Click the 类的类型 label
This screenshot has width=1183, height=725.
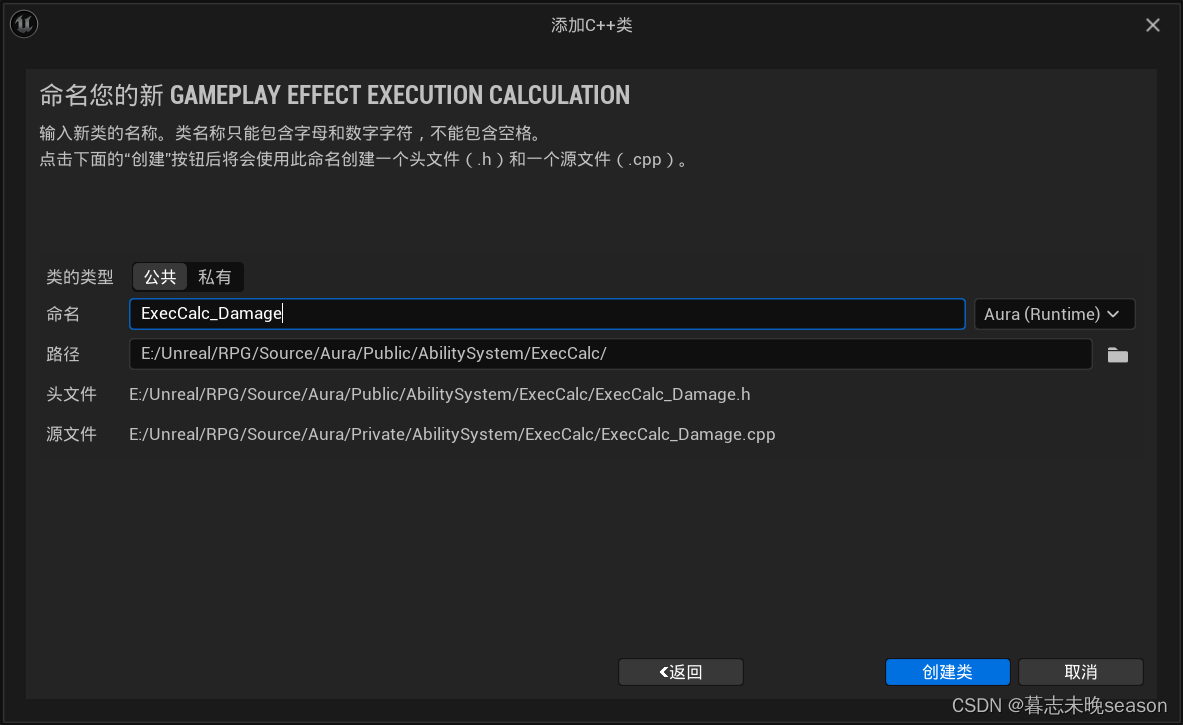[x=79, y=277]
